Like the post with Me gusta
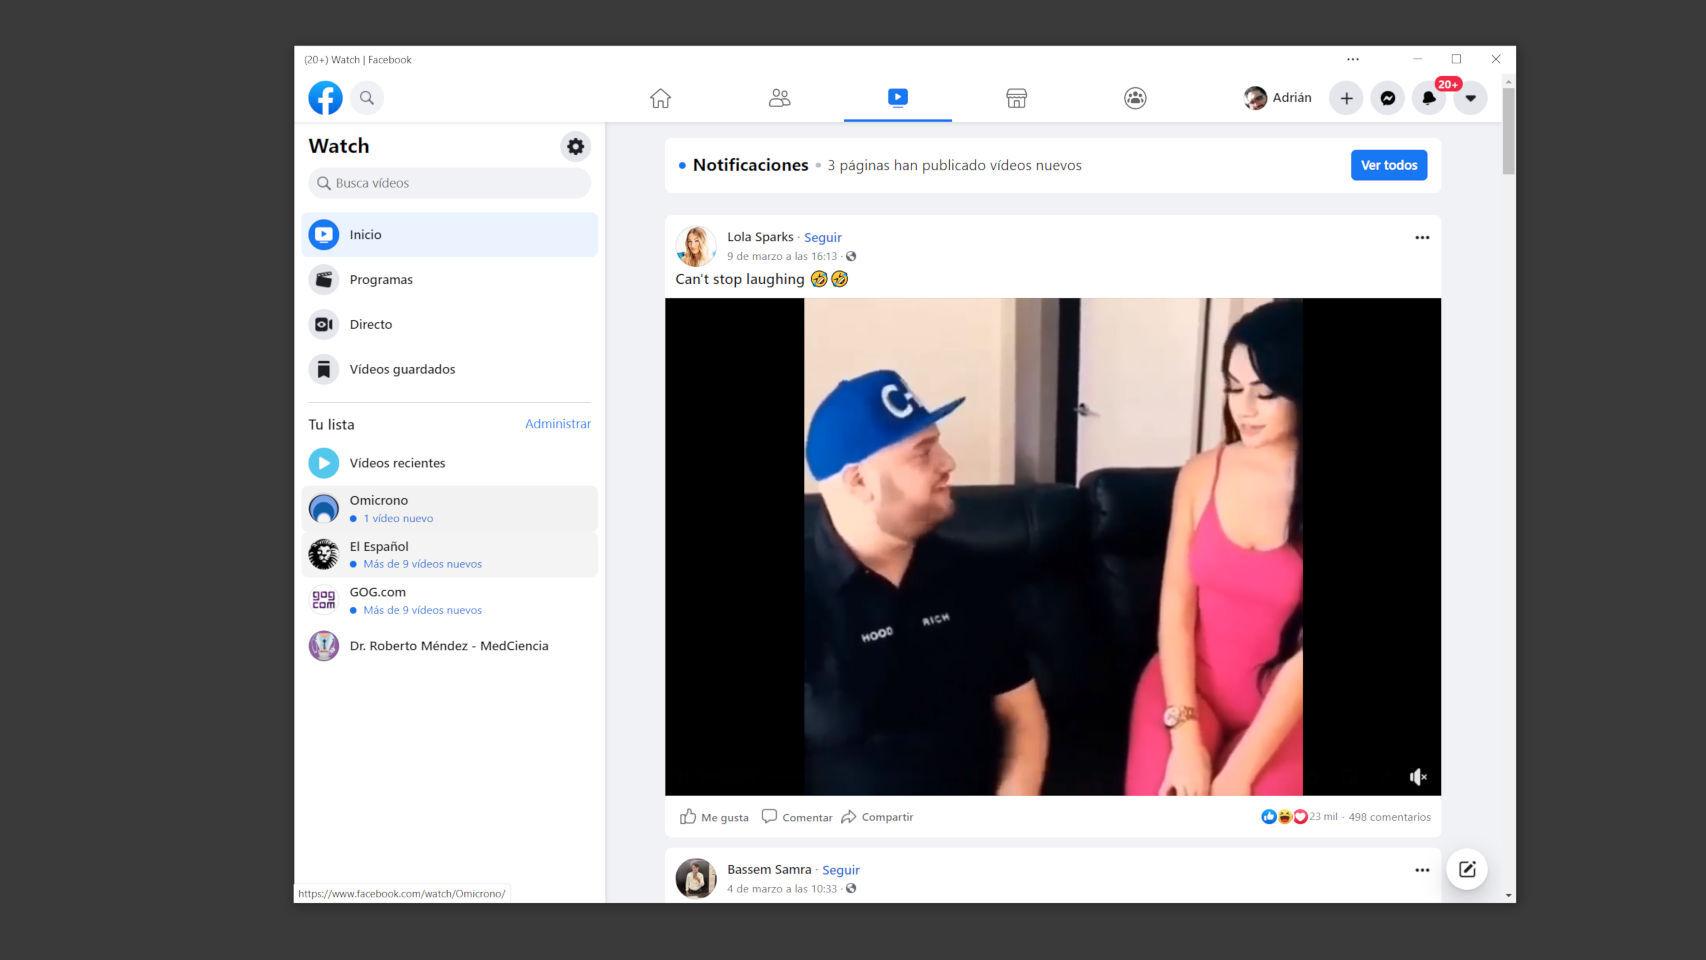This screenshot has width=1706, height=960. 714,817
